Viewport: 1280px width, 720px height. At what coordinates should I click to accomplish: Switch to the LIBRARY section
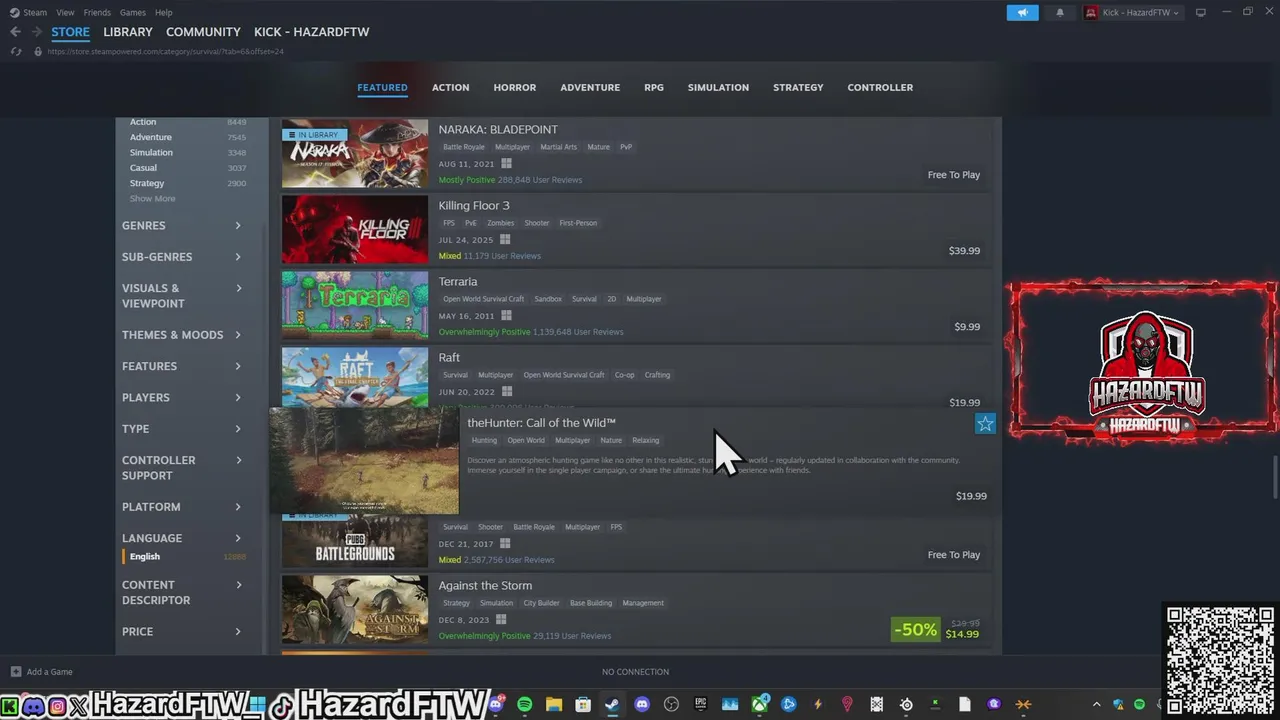[128, 32]
